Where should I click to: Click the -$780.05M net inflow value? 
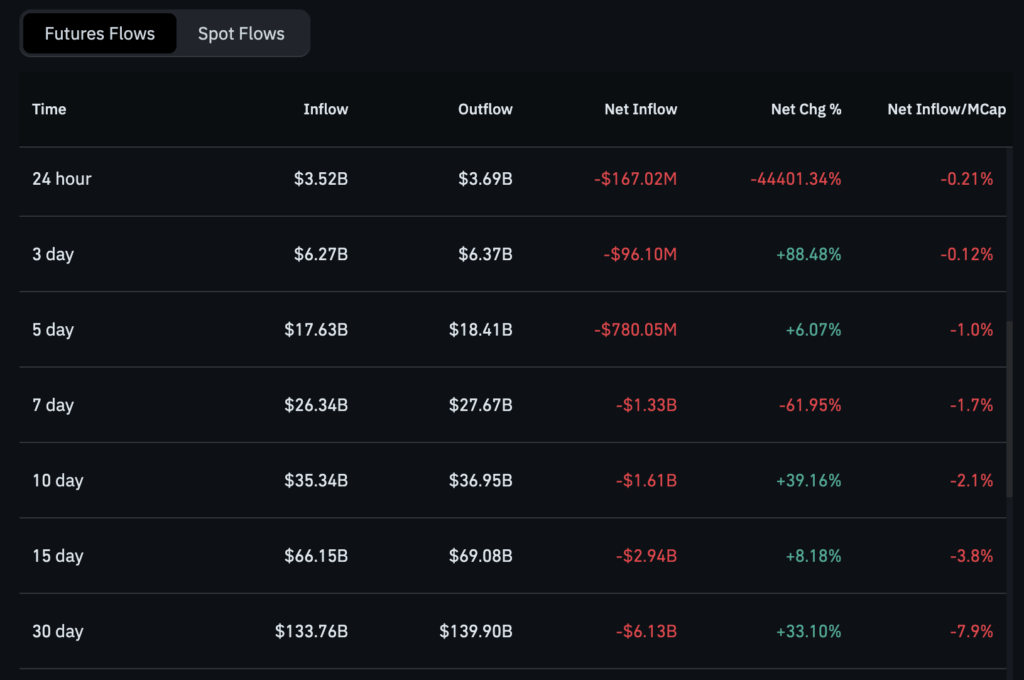click(x=635, y=330)
